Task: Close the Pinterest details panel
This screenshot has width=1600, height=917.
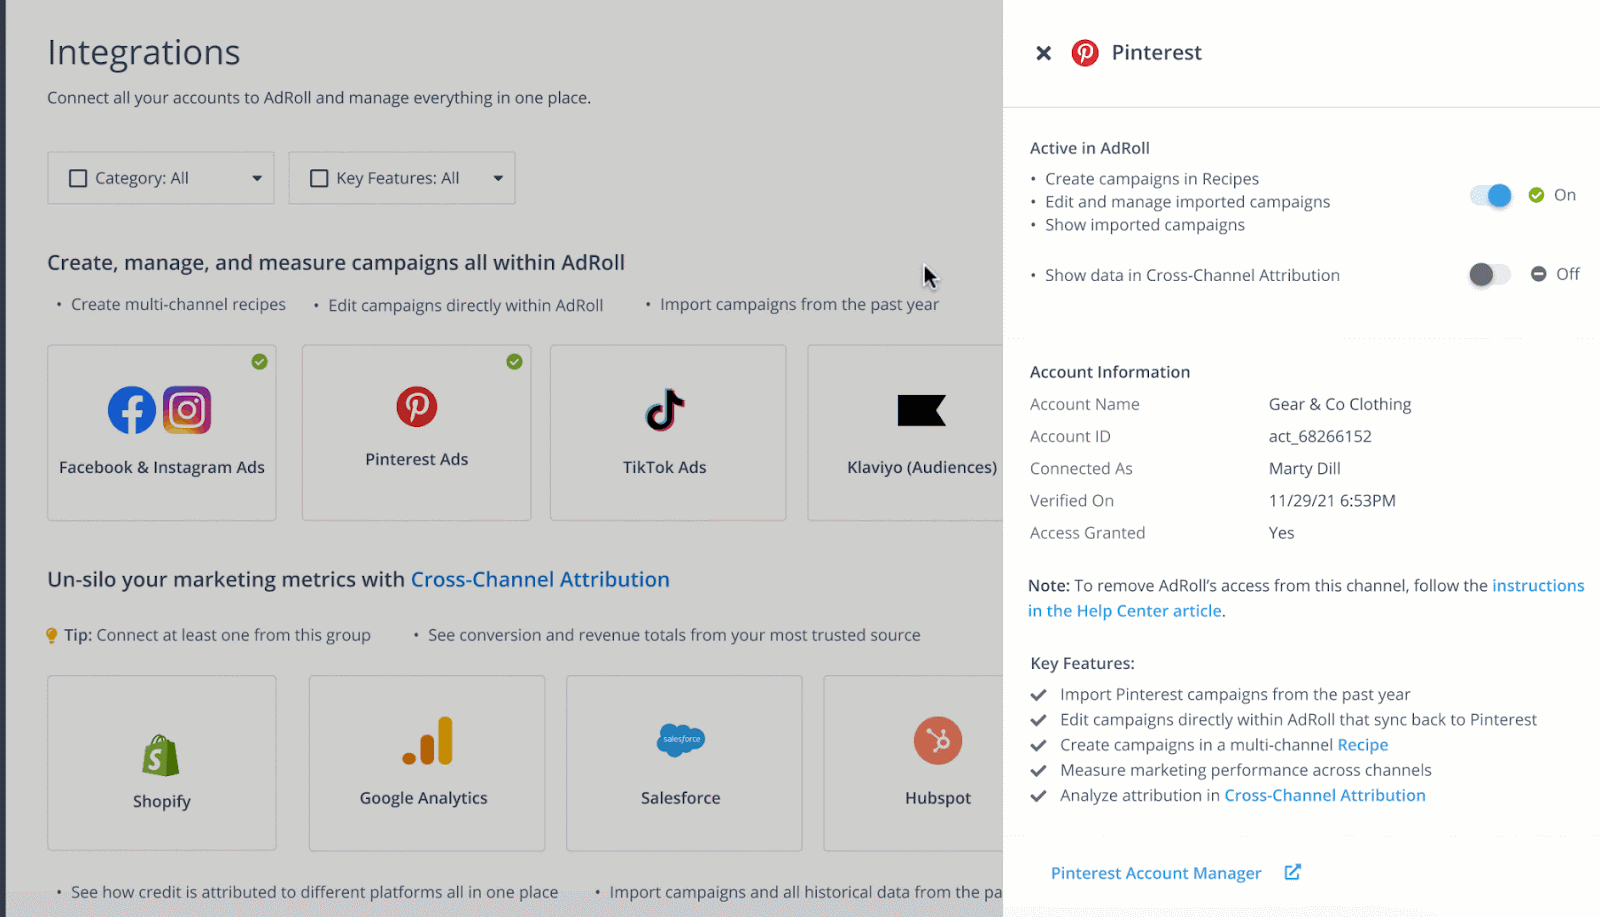Action: tap(1043, 53)
